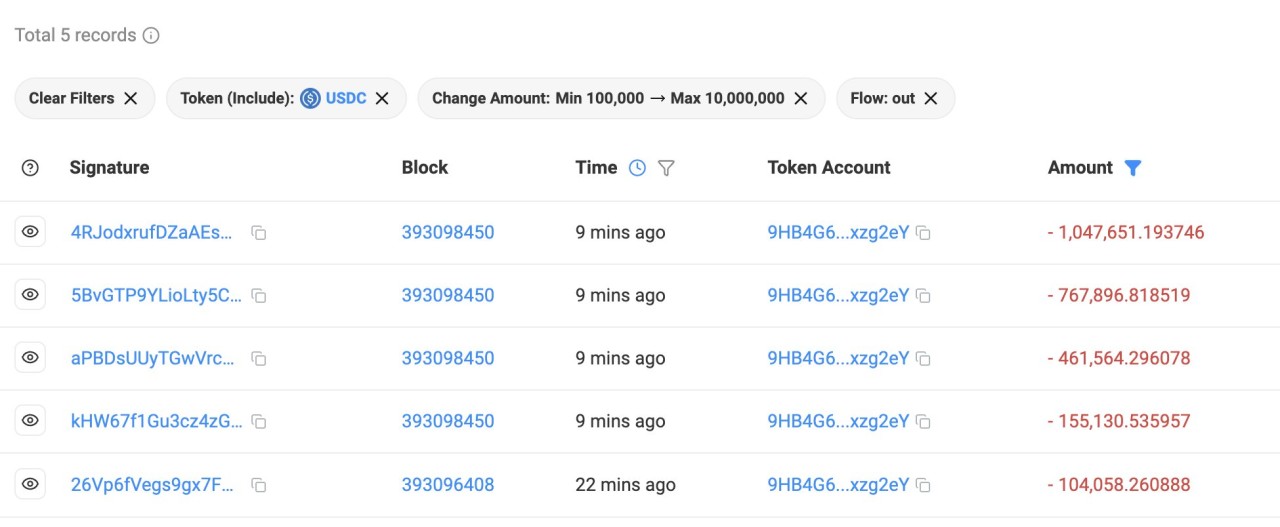Toggle eye icon for the 4RJodxruf transaction
The height and width of the screenshot is (527, 1280).
click(x=30, y=232)
